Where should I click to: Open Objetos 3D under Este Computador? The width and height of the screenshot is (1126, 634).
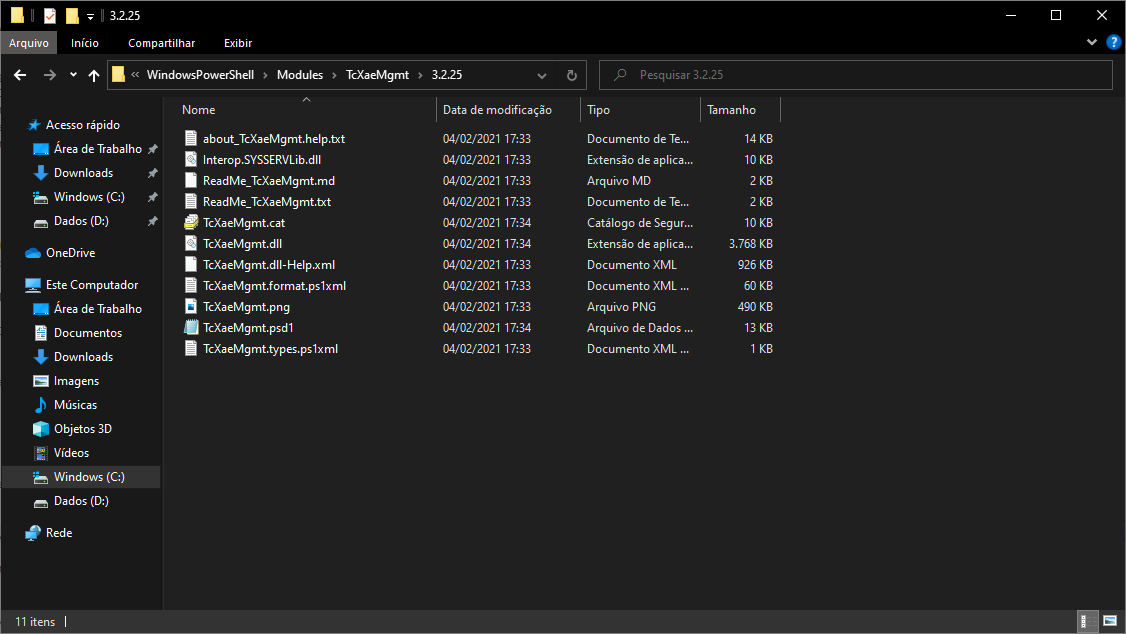point(83,429)
